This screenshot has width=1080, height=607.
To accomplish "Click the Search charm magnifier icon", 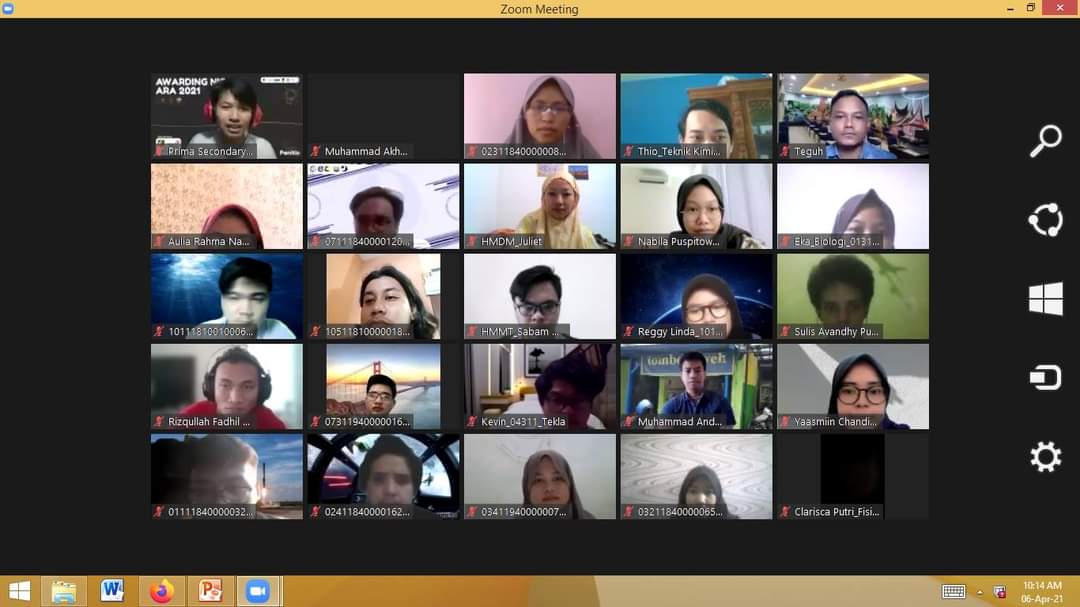I will coord(1045,141).
